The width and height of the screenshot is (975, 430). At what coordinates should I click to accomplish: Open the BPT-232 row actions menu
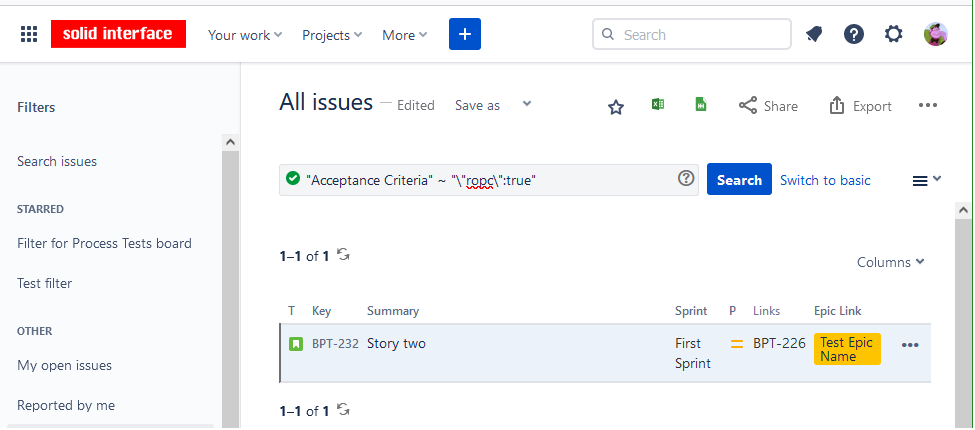point(909,345)
